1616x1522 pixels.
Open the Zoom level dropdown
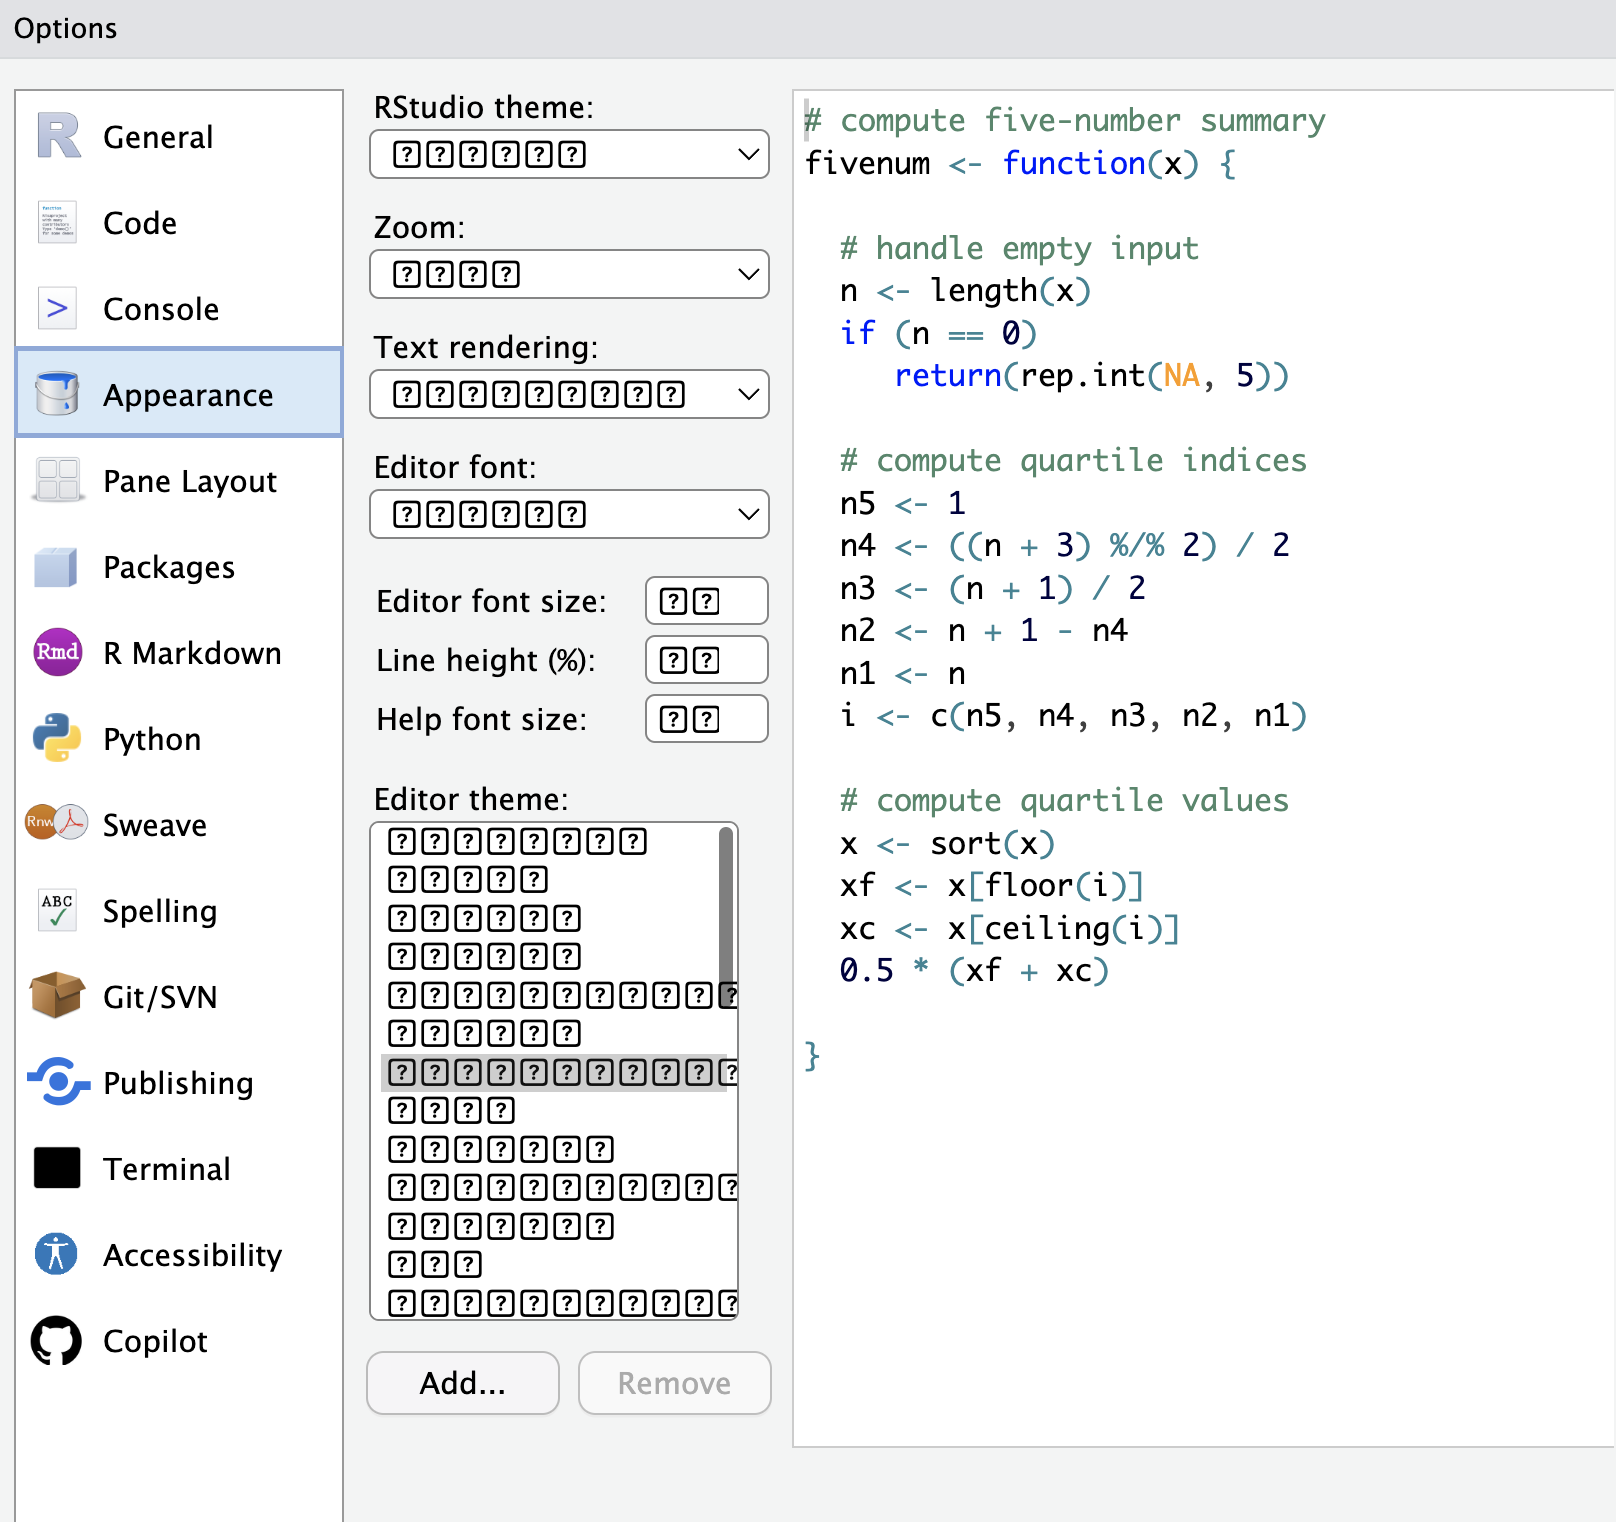(x=569, y=274)
